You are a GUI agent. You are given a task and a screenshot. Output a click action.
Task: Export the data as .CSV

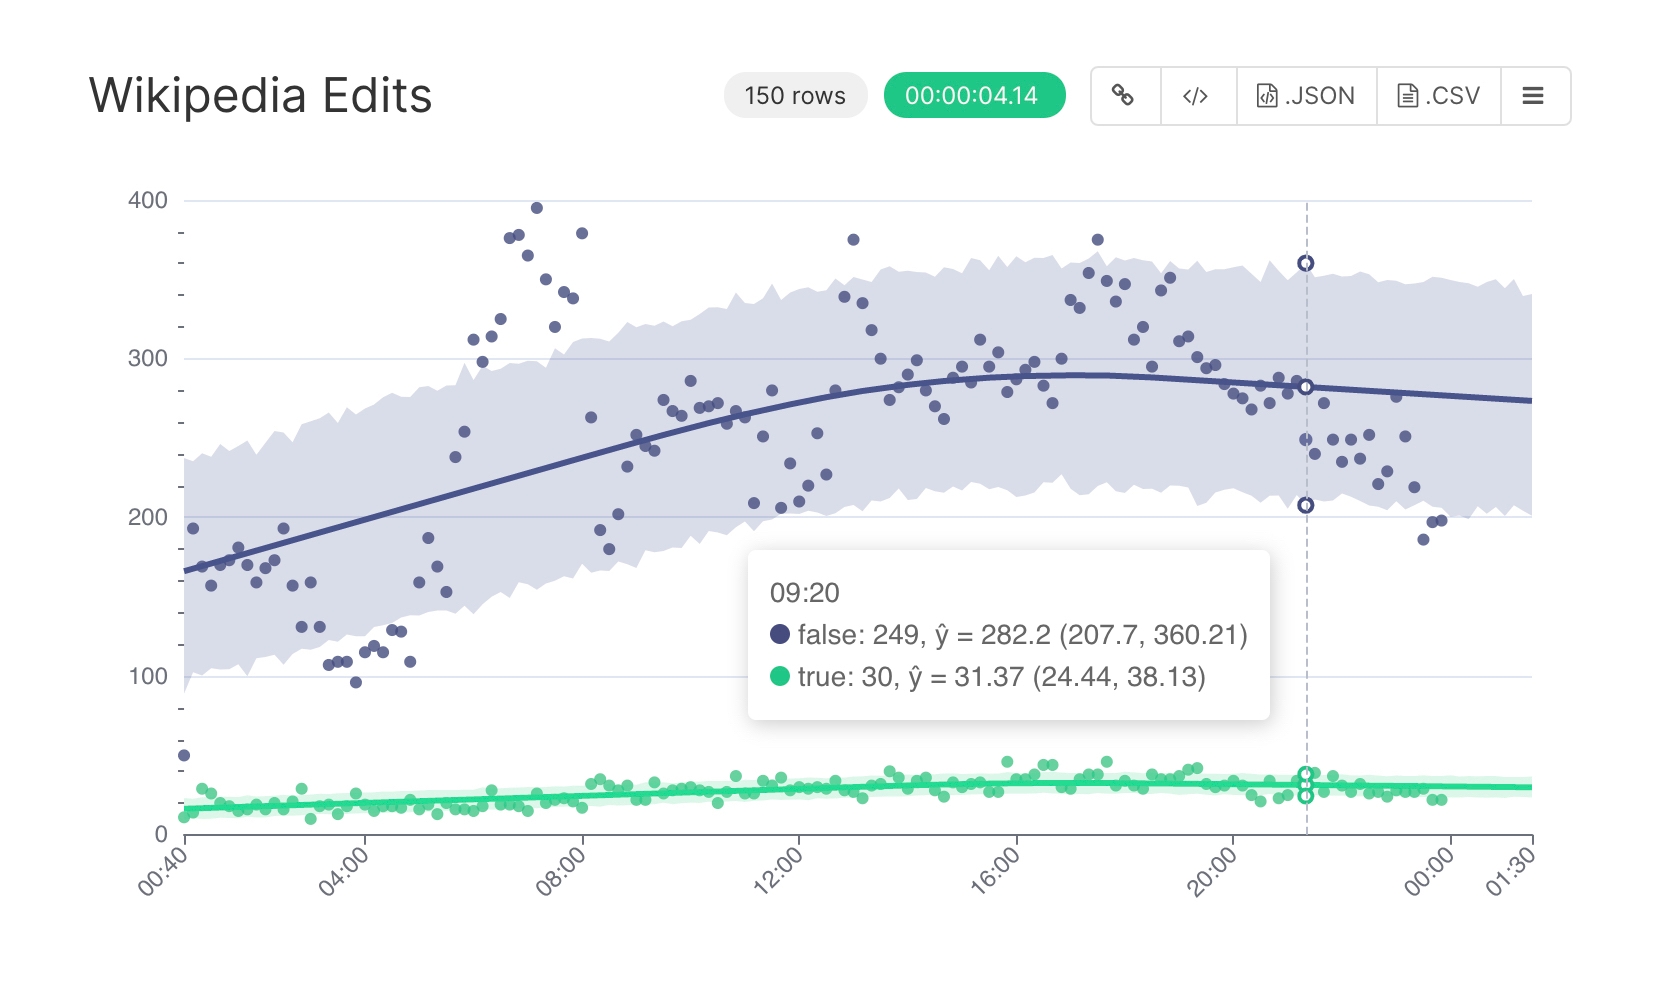point(1438,96)
